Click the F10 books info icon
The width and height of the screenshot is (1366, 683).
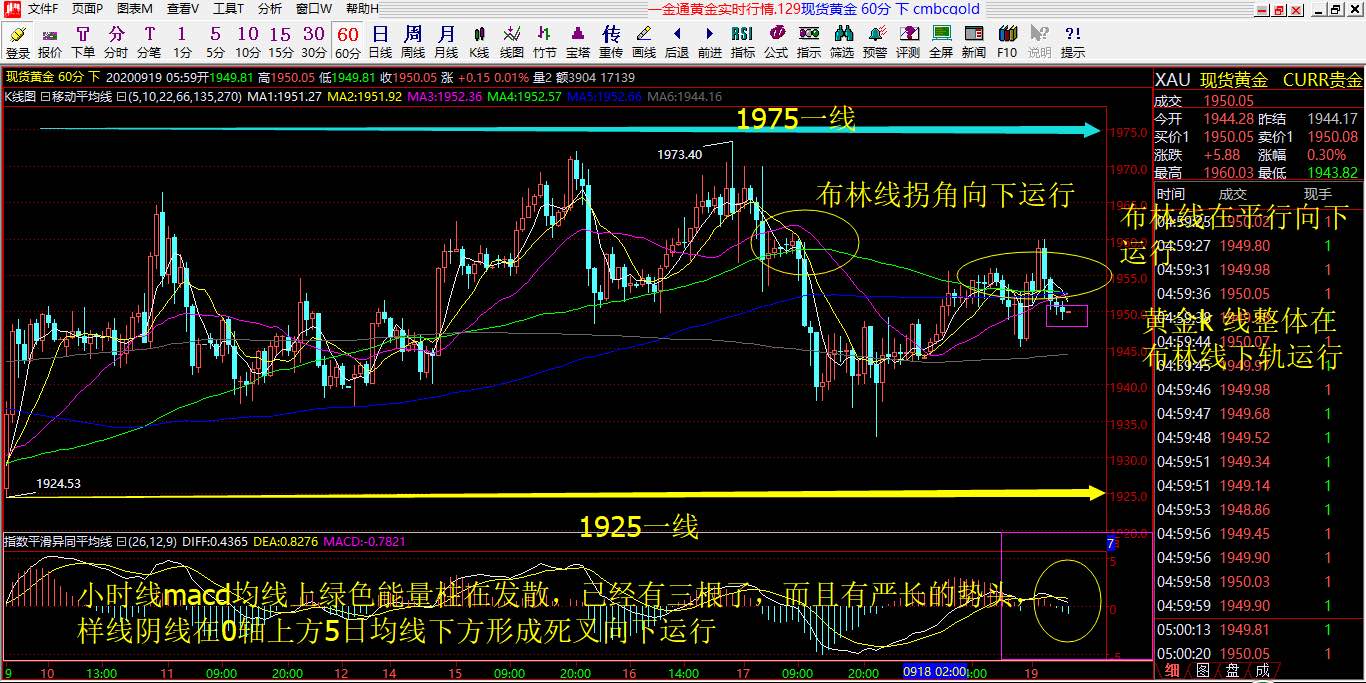1007,42
